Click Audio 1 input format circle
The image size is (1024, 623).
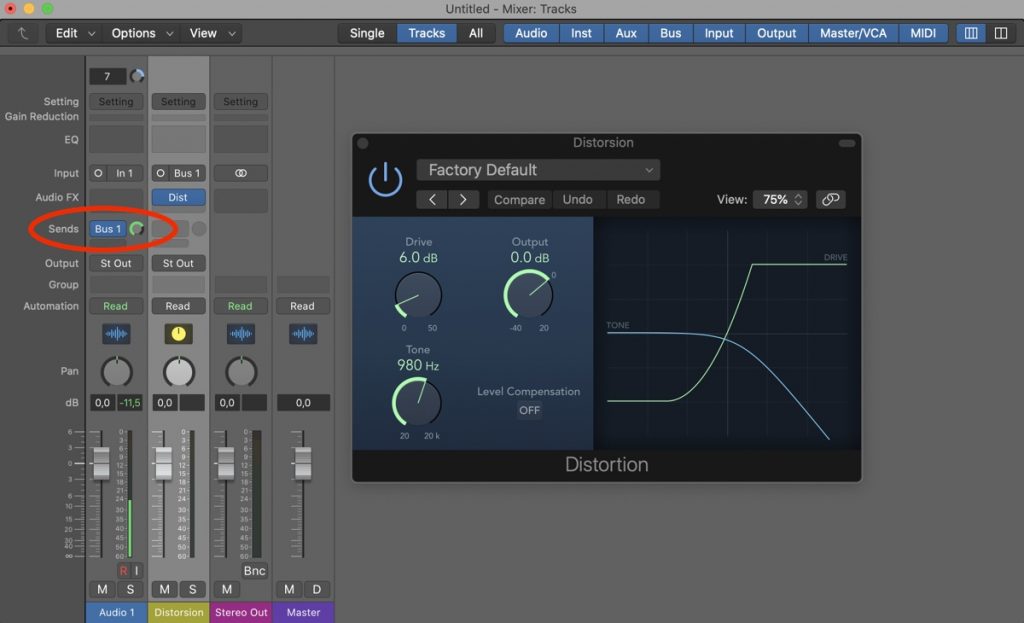point(98,173)
